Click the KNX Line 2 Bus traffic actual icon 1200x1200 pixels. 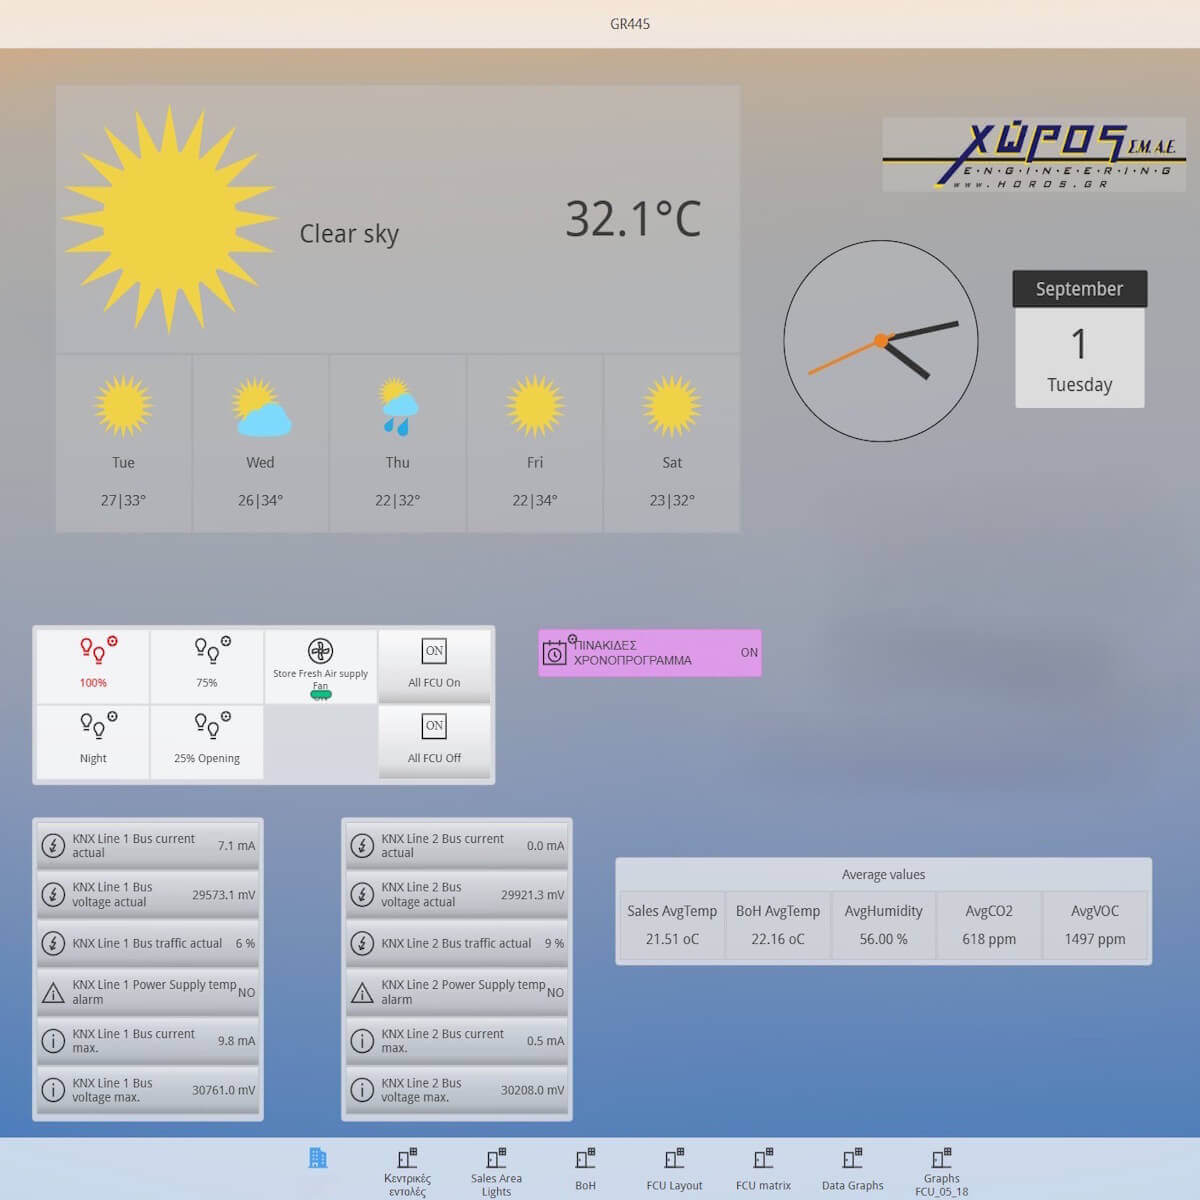[x=362, y=943]
